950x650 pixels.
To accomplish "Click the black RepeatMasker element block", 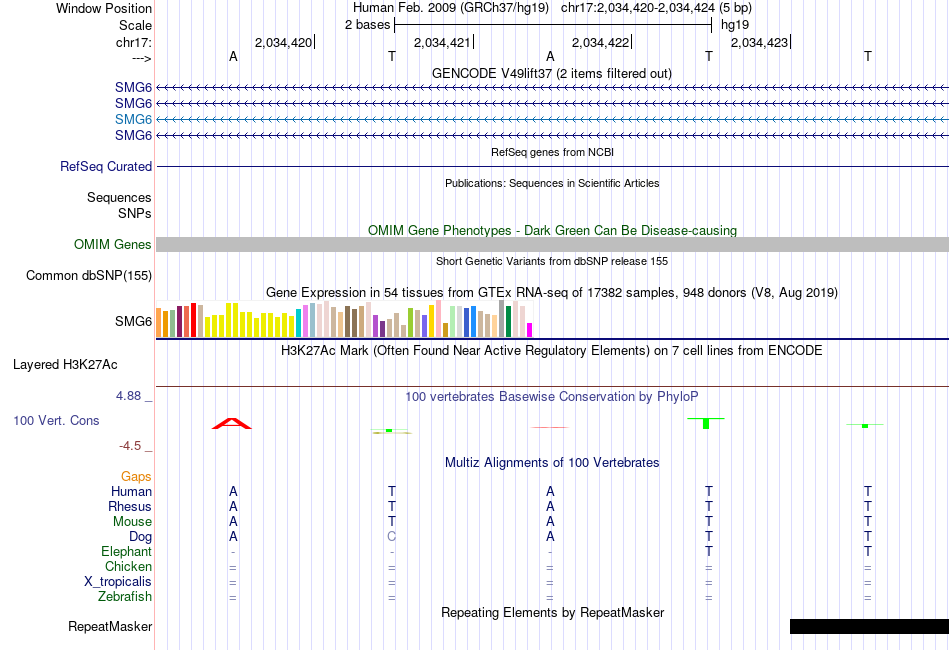I will coord(869,626).
